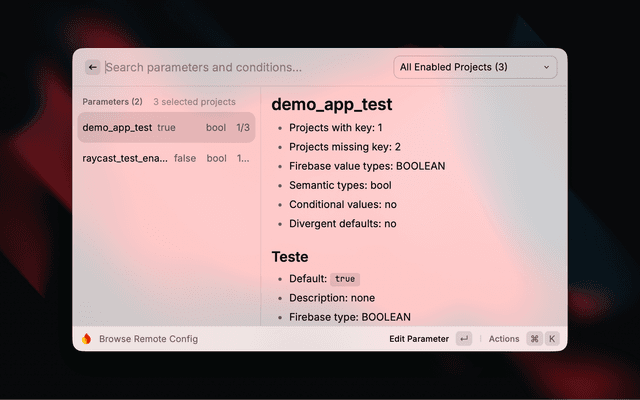Image resolution: width=640 pixels, height=400 pixels.
Task: Select the demo_app_test parameter row
Action: (166, 127)
